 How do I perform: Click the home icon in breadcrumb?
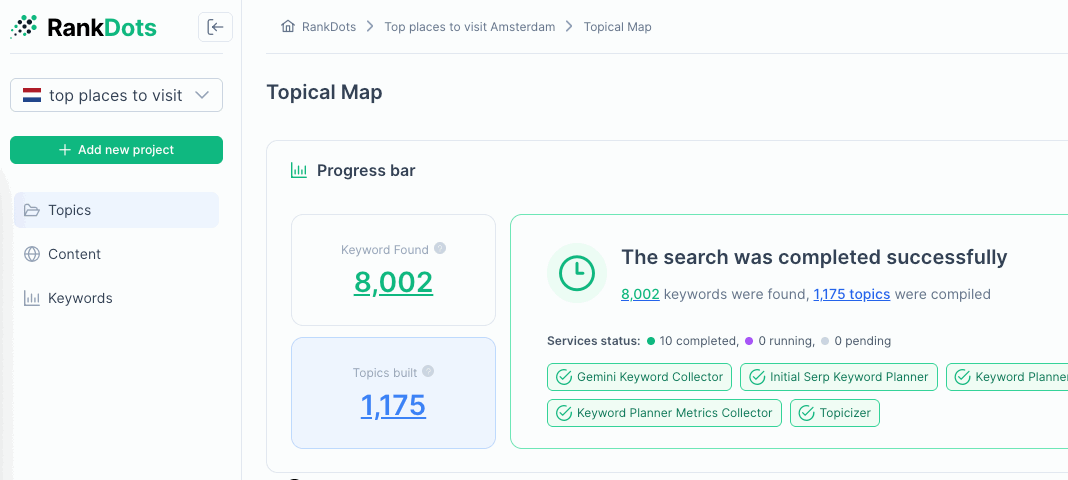click(288, 27)
